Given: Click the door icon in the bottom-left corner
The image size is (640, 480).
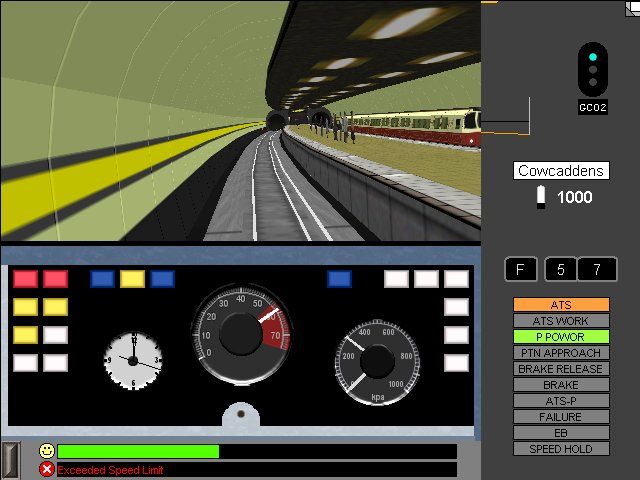Looking at the screenshot, I should 10,459.
